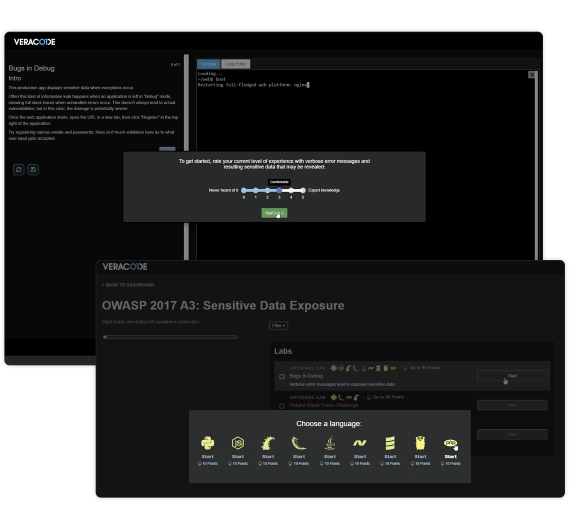570x528 pixels.
Task: Choose the Python language icon
Action: 208,443
